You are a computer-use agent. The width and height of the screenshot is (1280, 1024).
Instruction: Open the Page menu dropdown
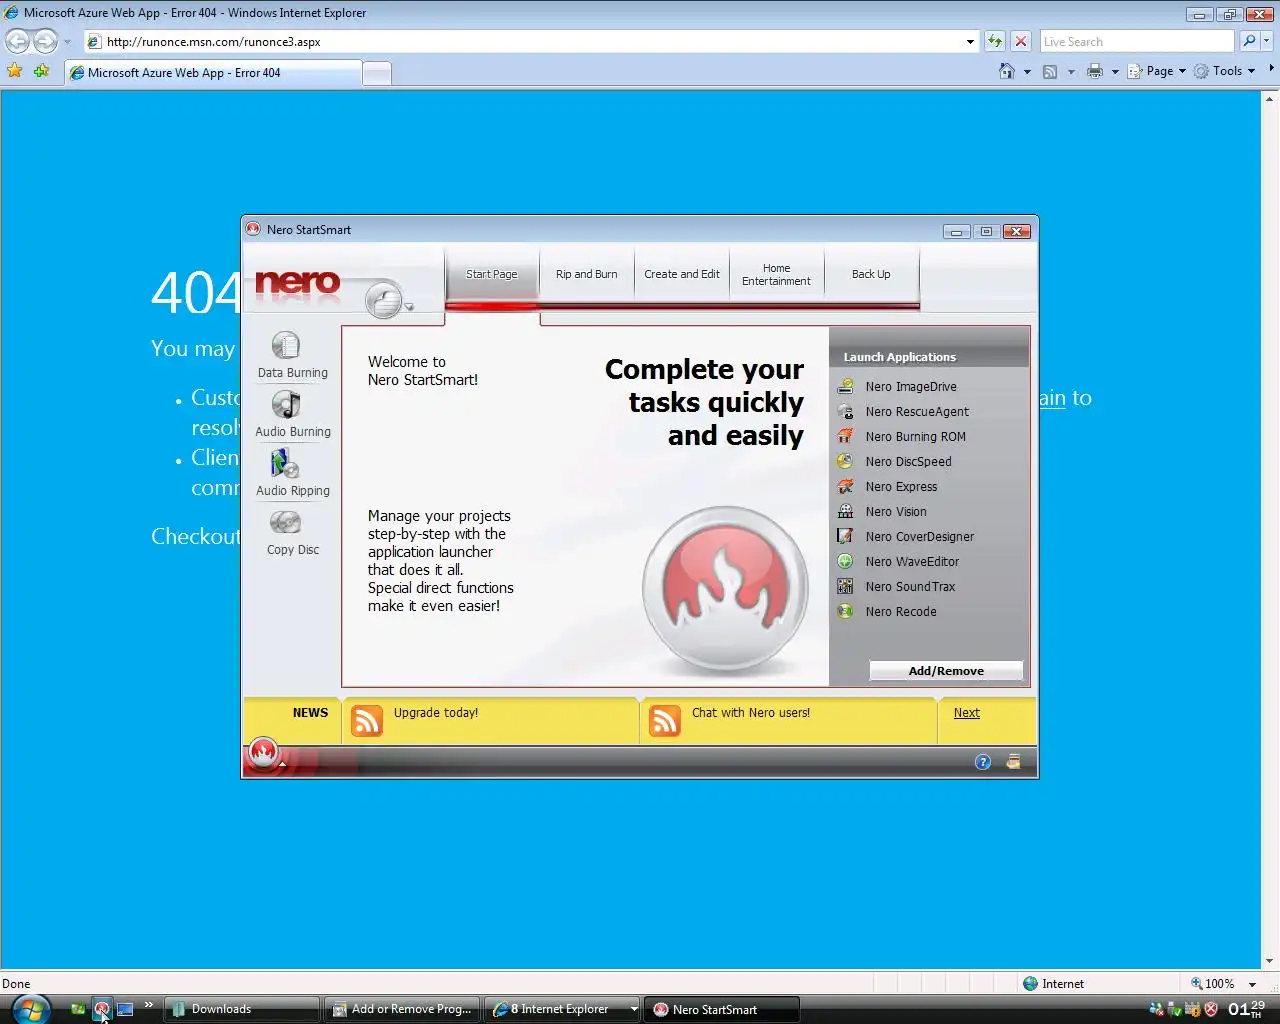coord(1157,71)
